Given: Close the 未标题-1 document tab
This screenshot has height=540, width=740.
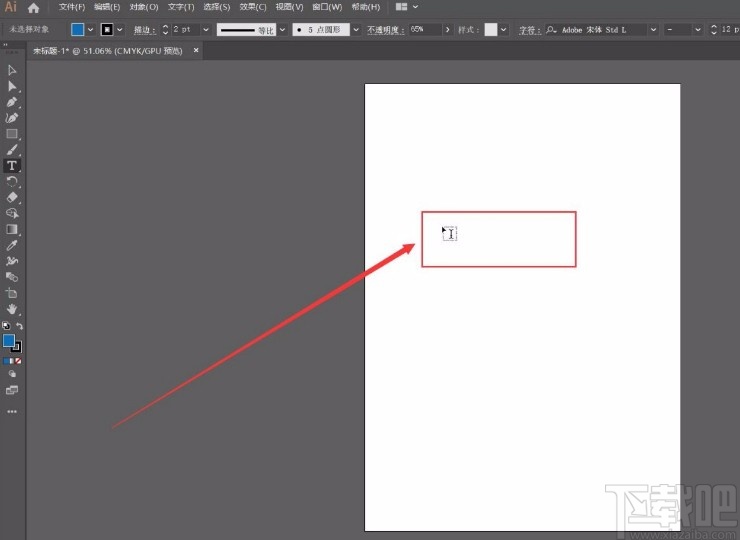Looking at the screenshot, I should tap(196, 50).
